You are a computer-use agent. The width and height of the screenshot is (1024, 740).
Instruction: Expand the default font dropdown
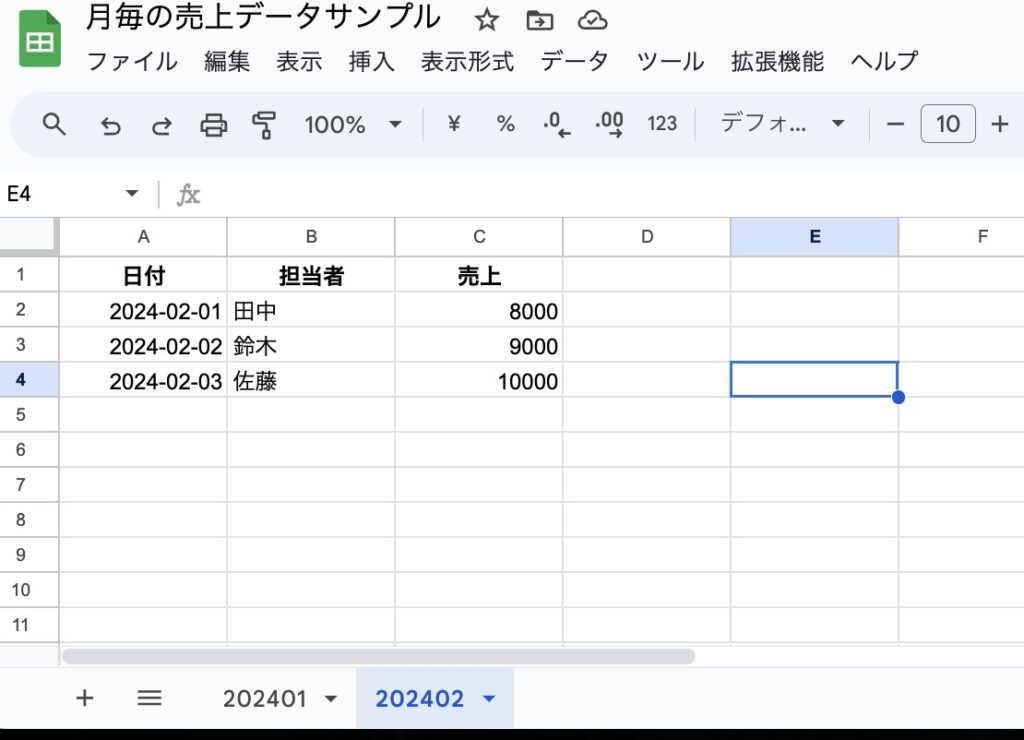point(782,124)
